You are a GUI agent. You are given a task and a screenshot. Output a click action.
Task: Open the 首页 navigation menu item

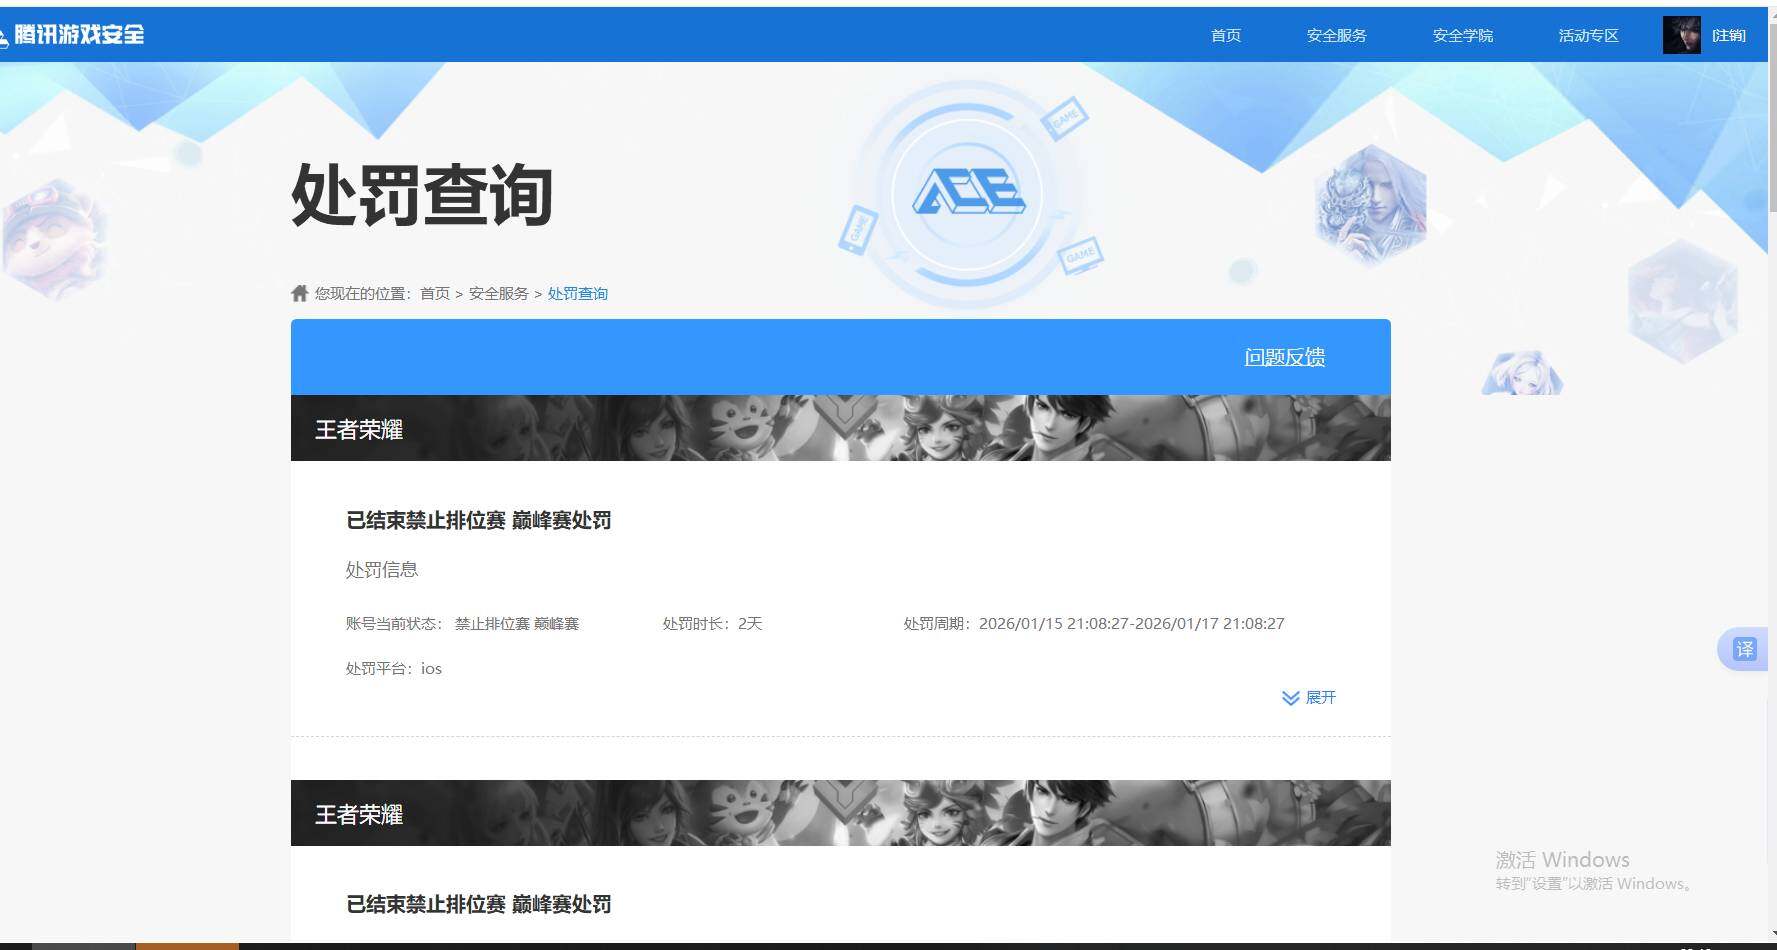click(1225, 35)
